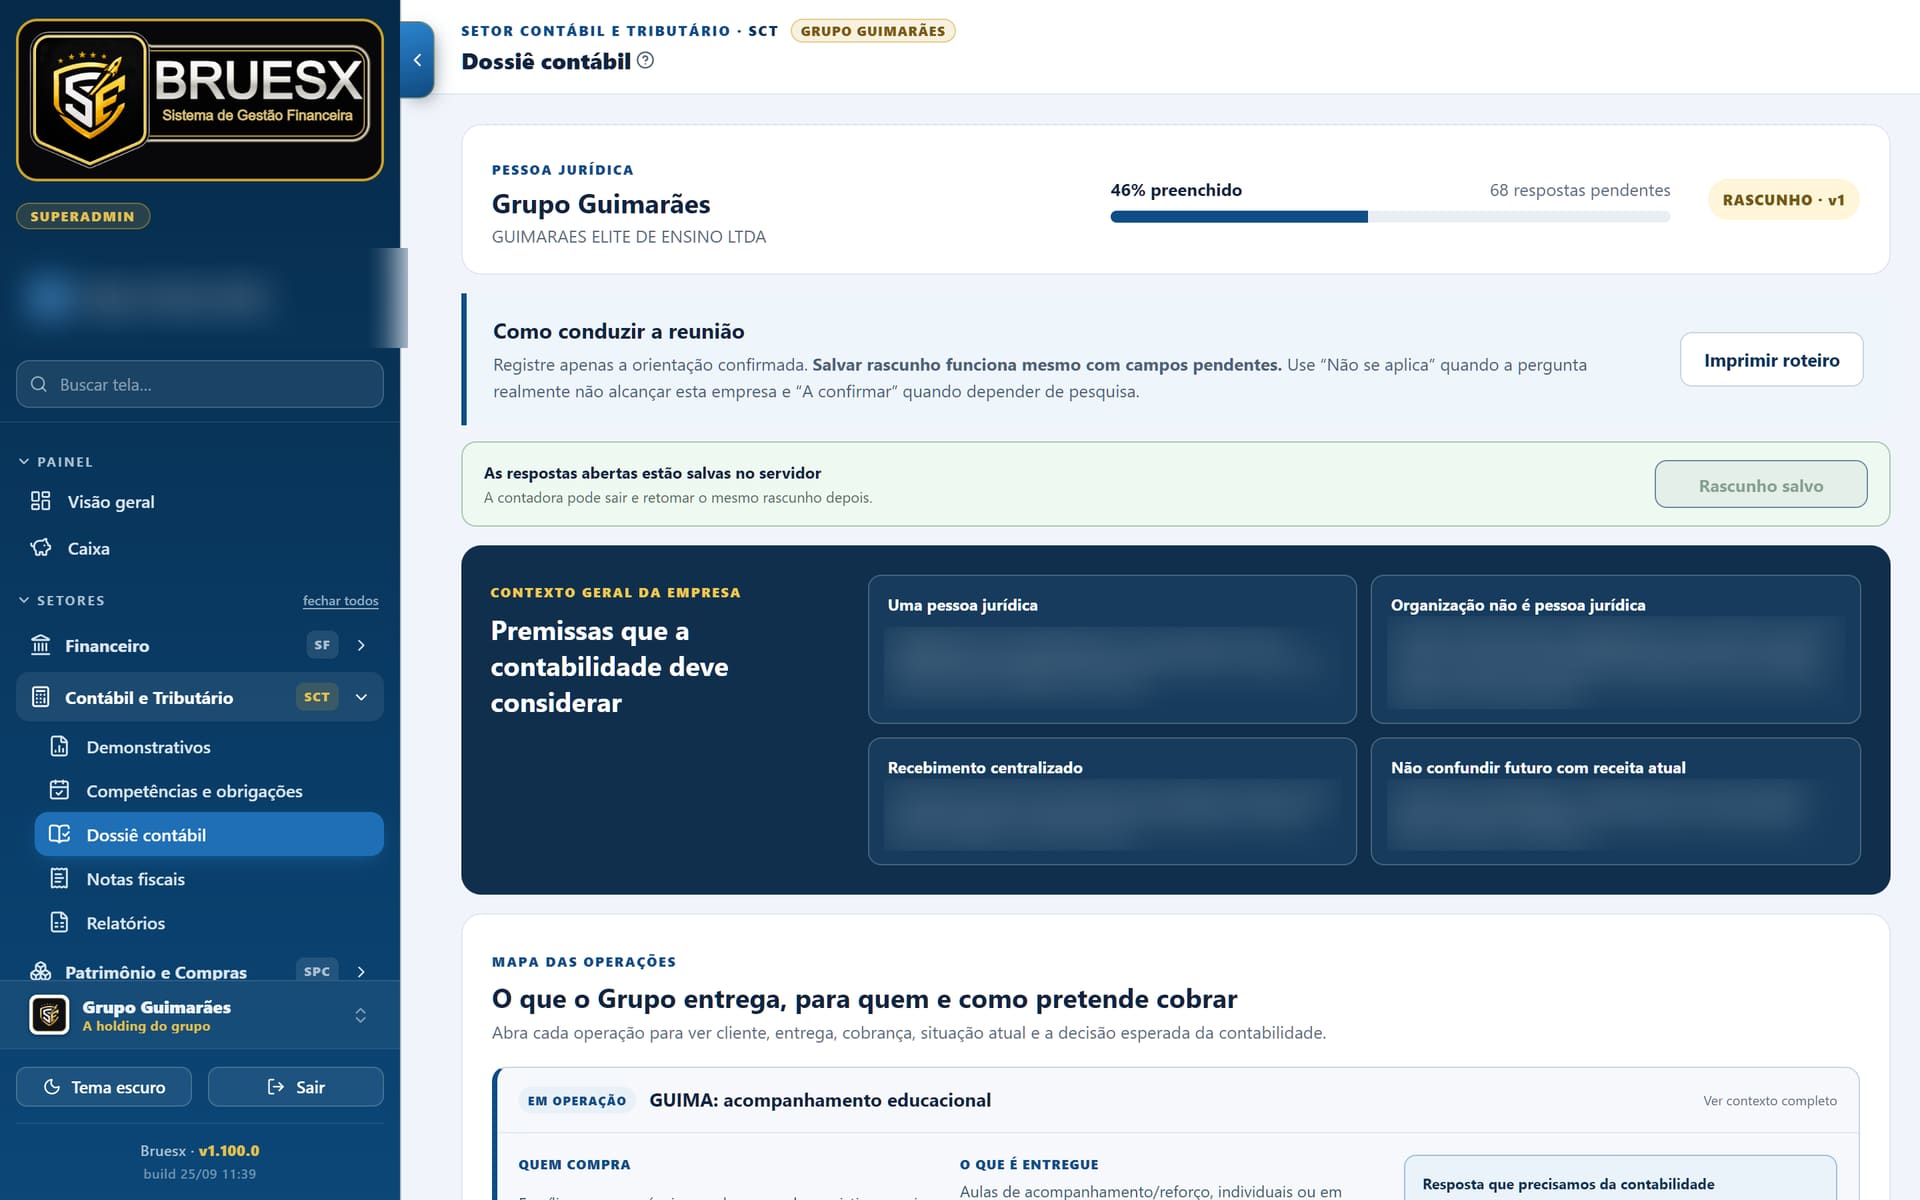Switch to Tema escuro

[104, 1087]
